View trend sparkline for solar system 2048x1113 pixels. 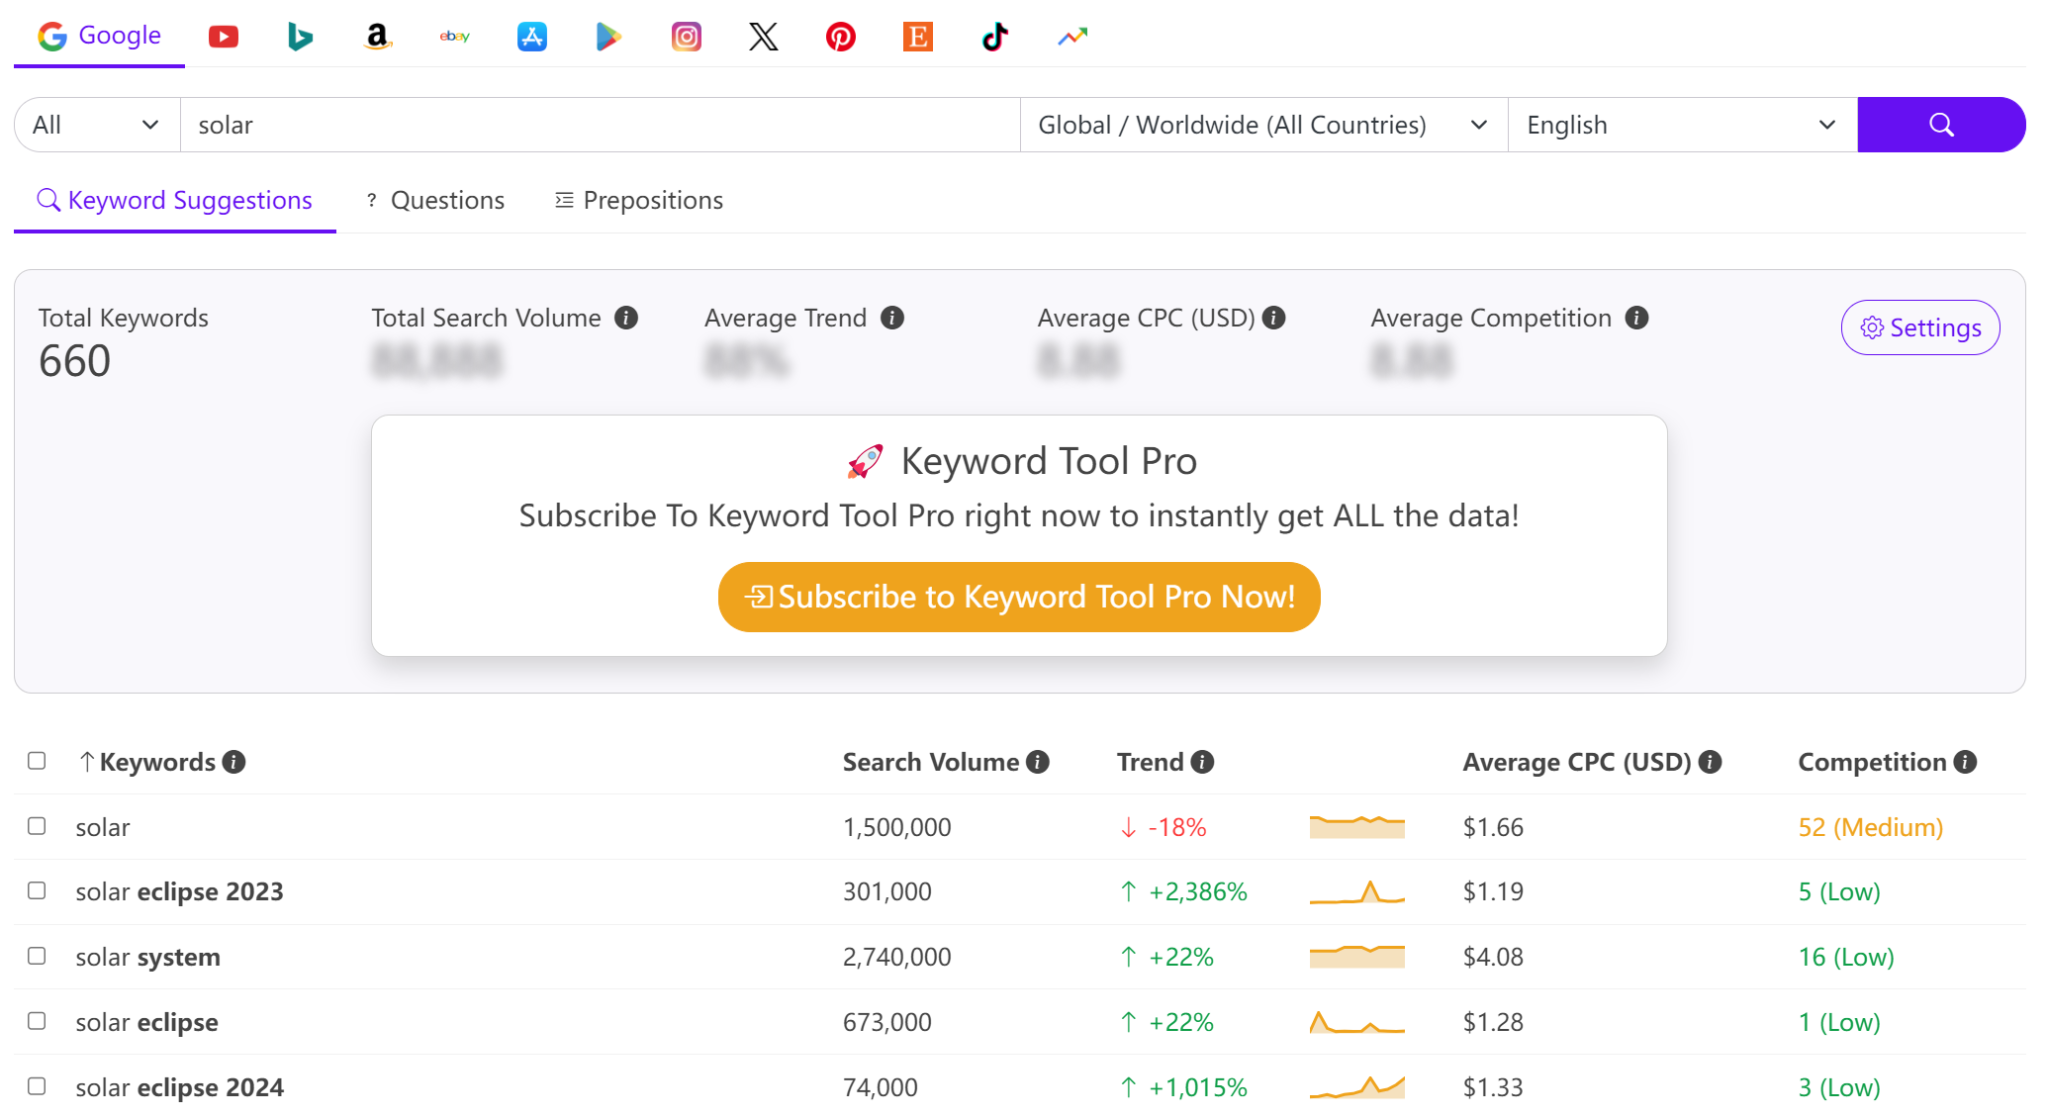click(x=1357, y=957)
